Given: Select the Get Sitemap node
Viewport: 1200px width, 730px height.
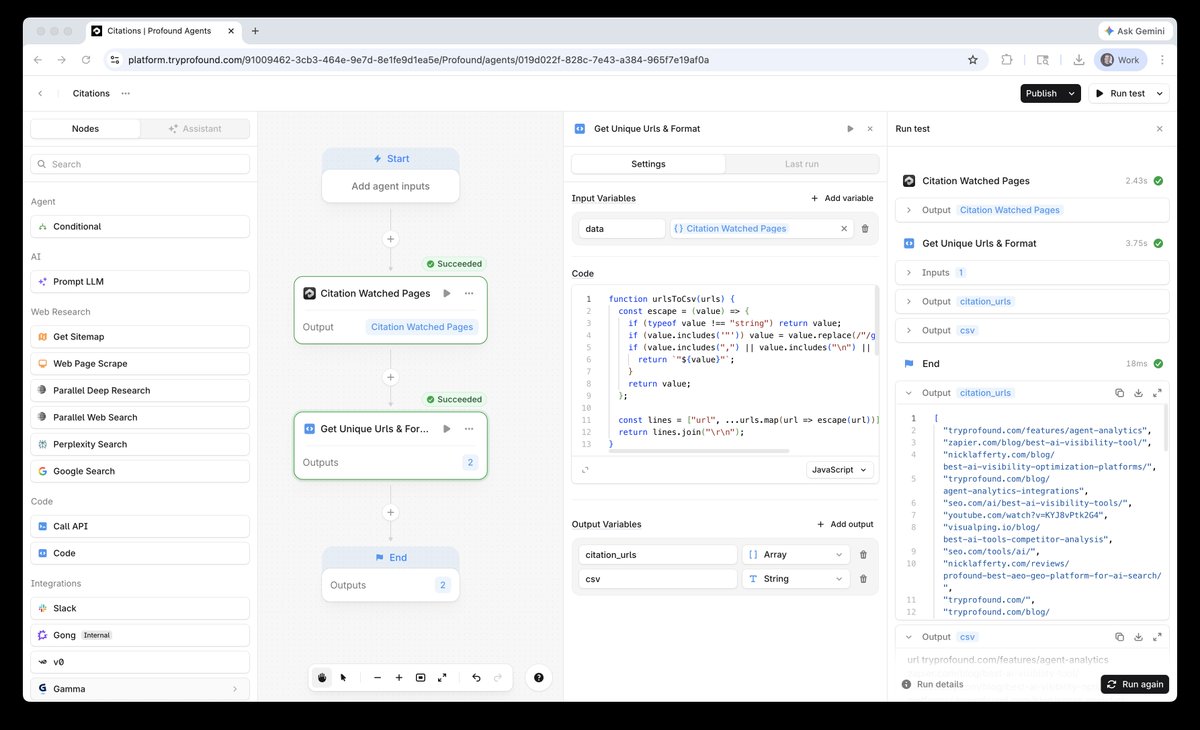Looking at the screenshot, I should coord(140,337).
